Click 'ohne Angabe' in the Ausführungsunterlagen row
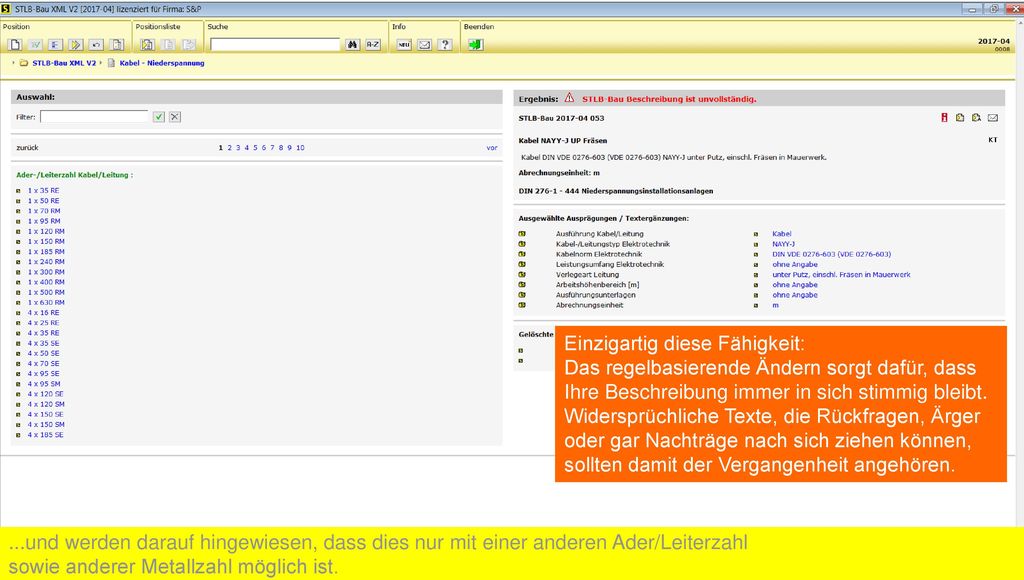The image size is (1024, 580). tap(795, 295)
